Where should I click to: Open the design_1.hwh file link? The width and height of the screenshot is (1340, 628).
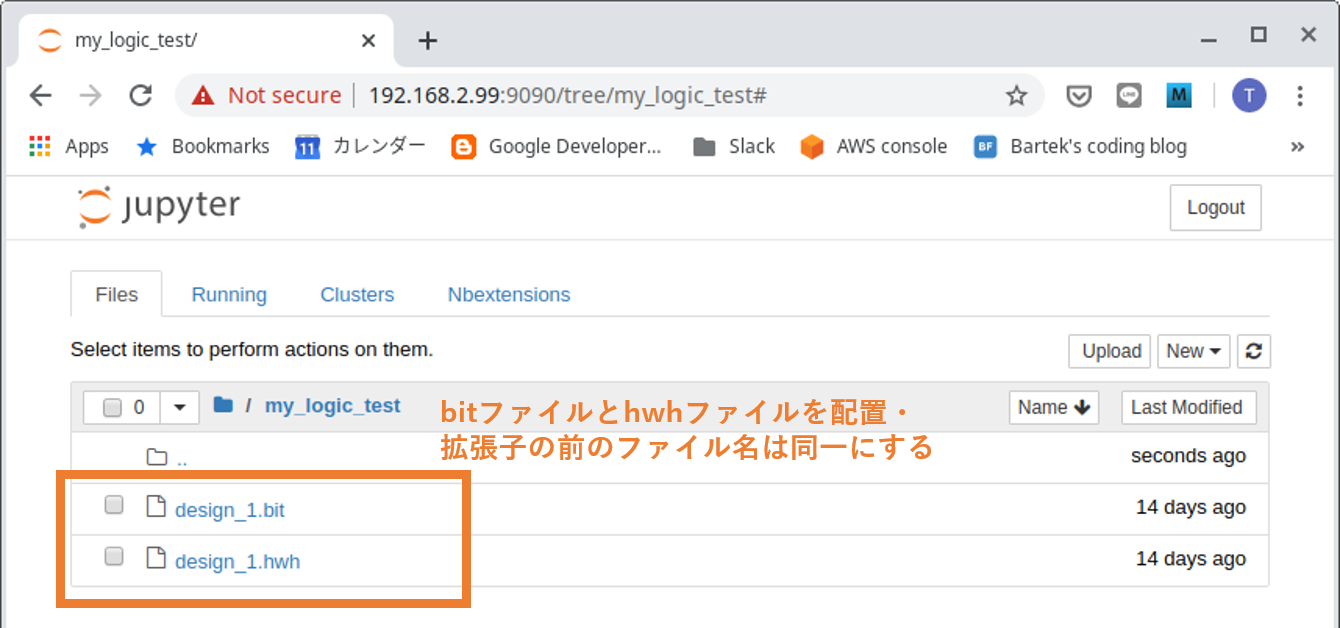point(237,562)
